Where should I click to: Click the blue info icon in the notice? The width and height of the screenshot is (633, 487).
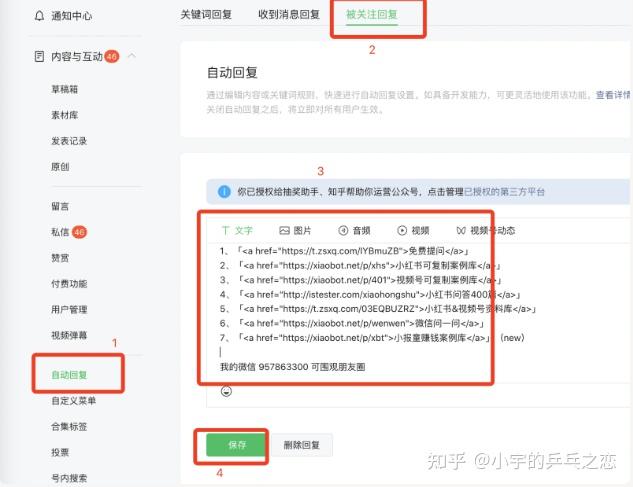coord(224,191)
